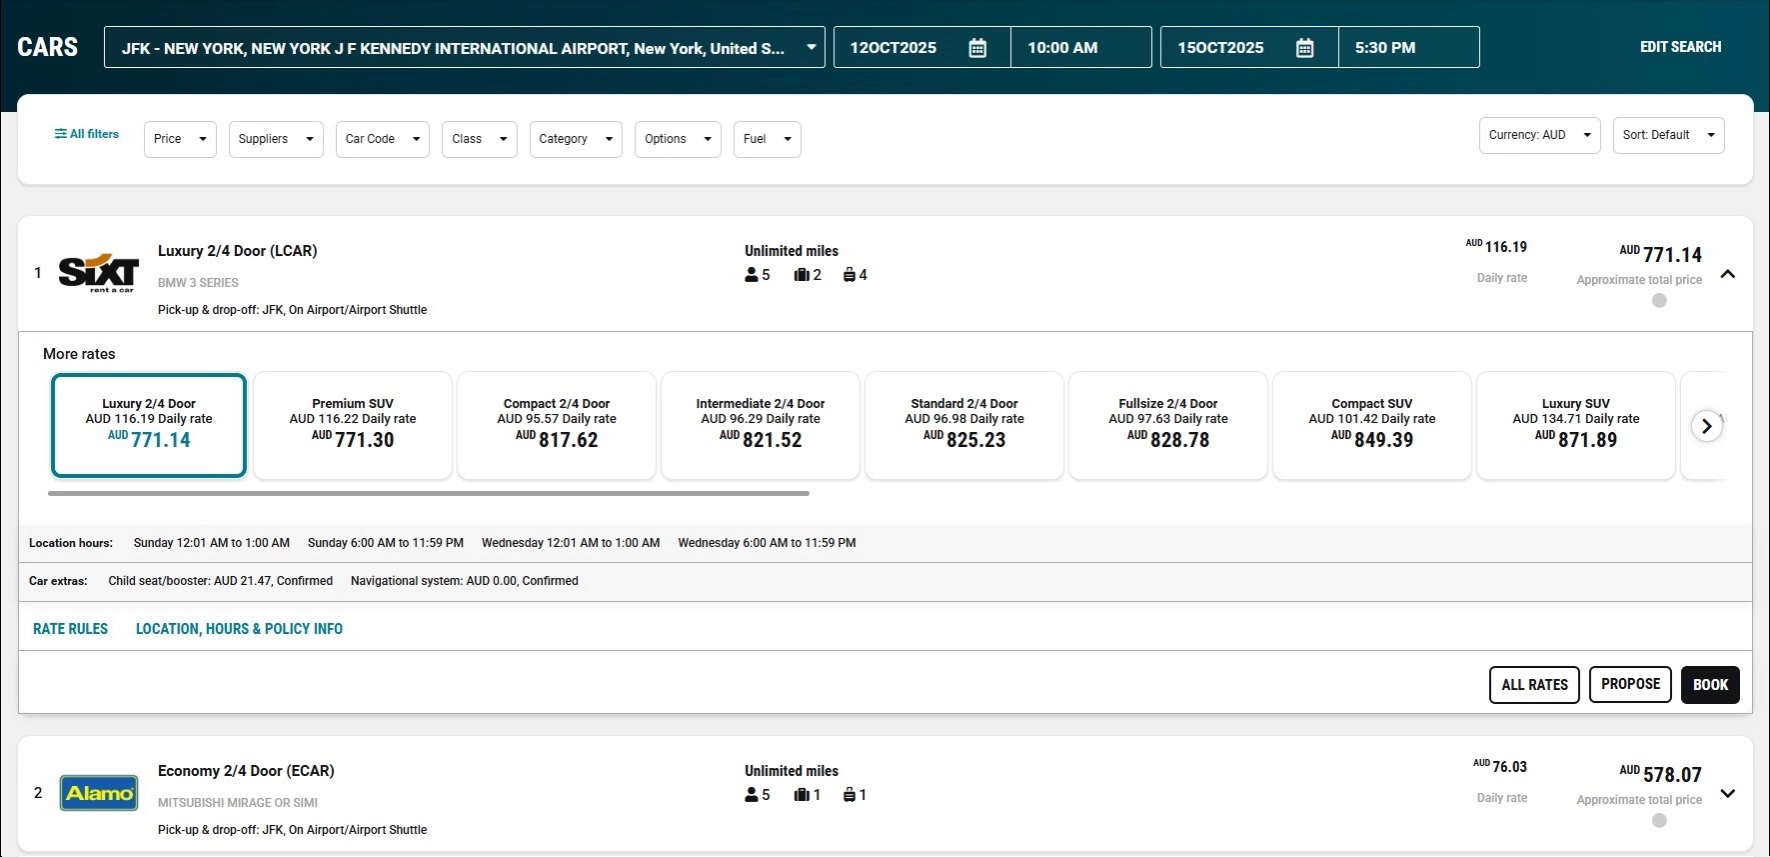Click grey status dot under Sixt price
This screenshot has width=1770, height=857.
(1659, 301)
